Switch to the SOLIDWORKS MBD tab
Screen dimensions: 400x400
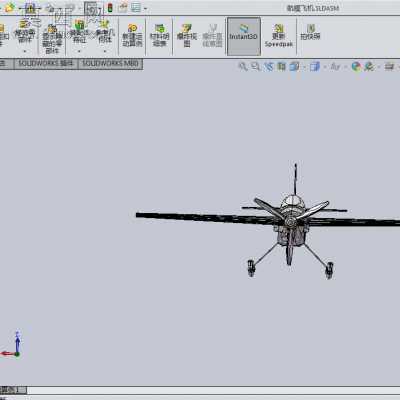(x=110, y=64)
